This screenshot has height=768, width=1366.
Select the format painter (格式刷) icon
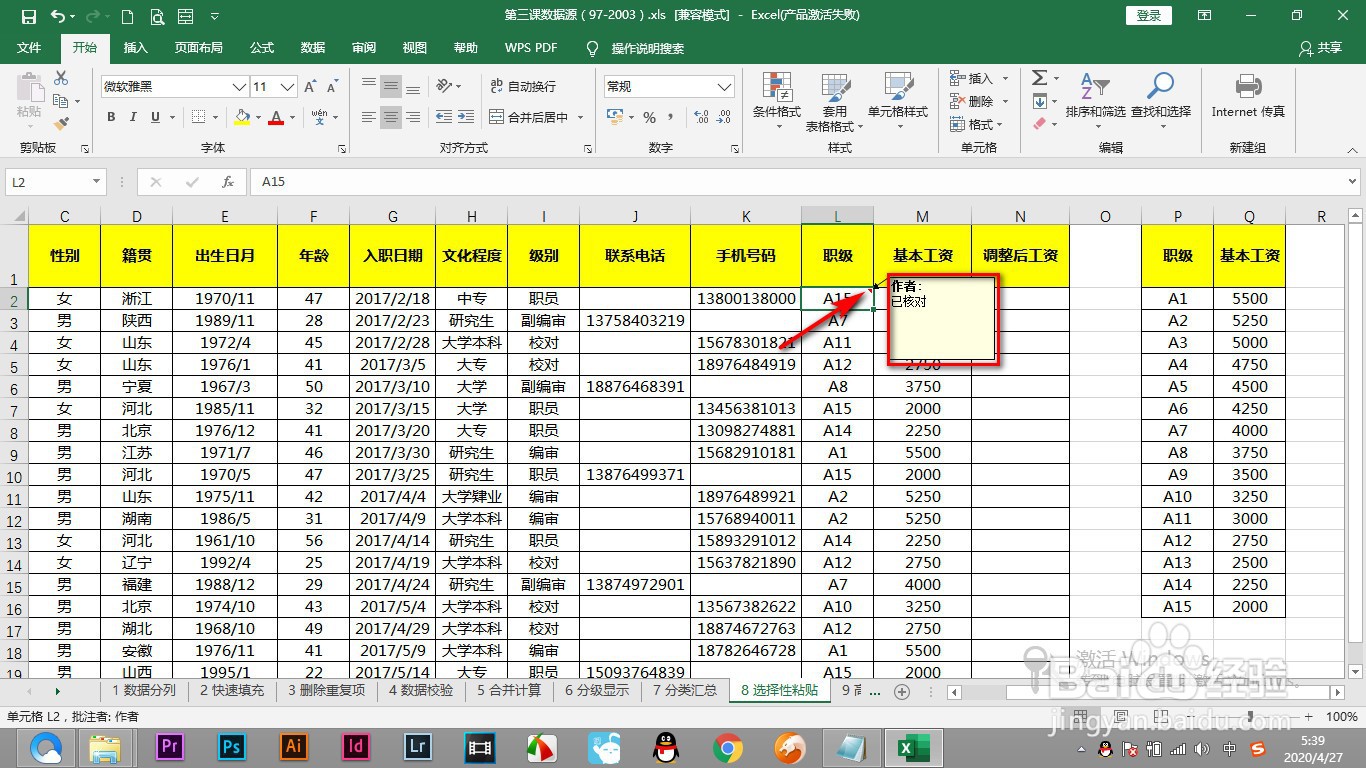62,123
